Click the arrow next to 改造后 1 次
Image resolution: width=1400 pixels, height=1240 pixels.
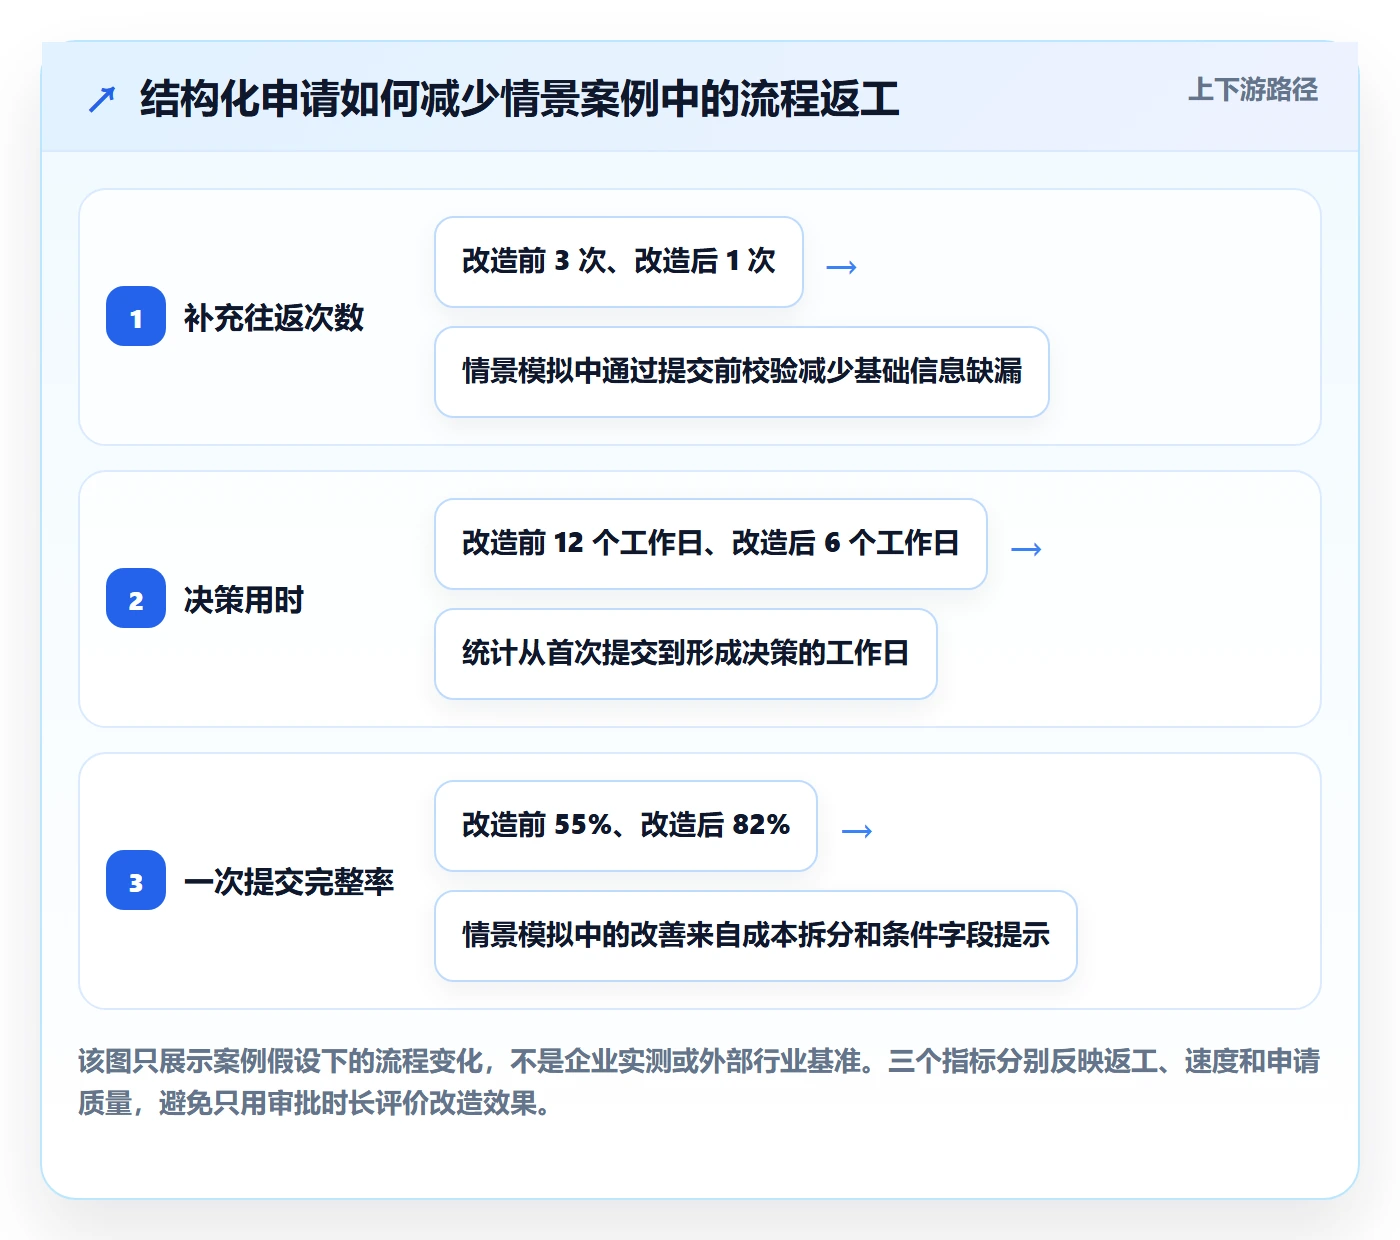[842, 267]
